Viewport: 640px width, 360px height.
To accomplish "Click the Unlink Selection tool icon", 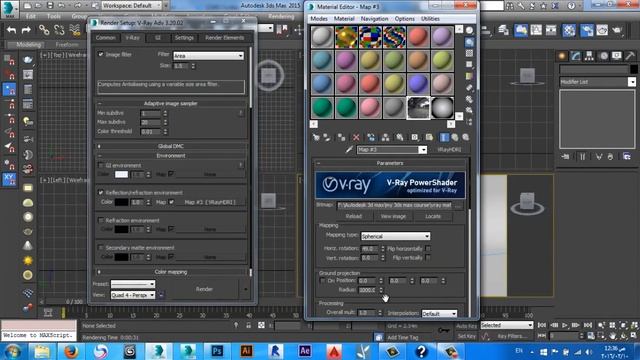I will point(59,30).
